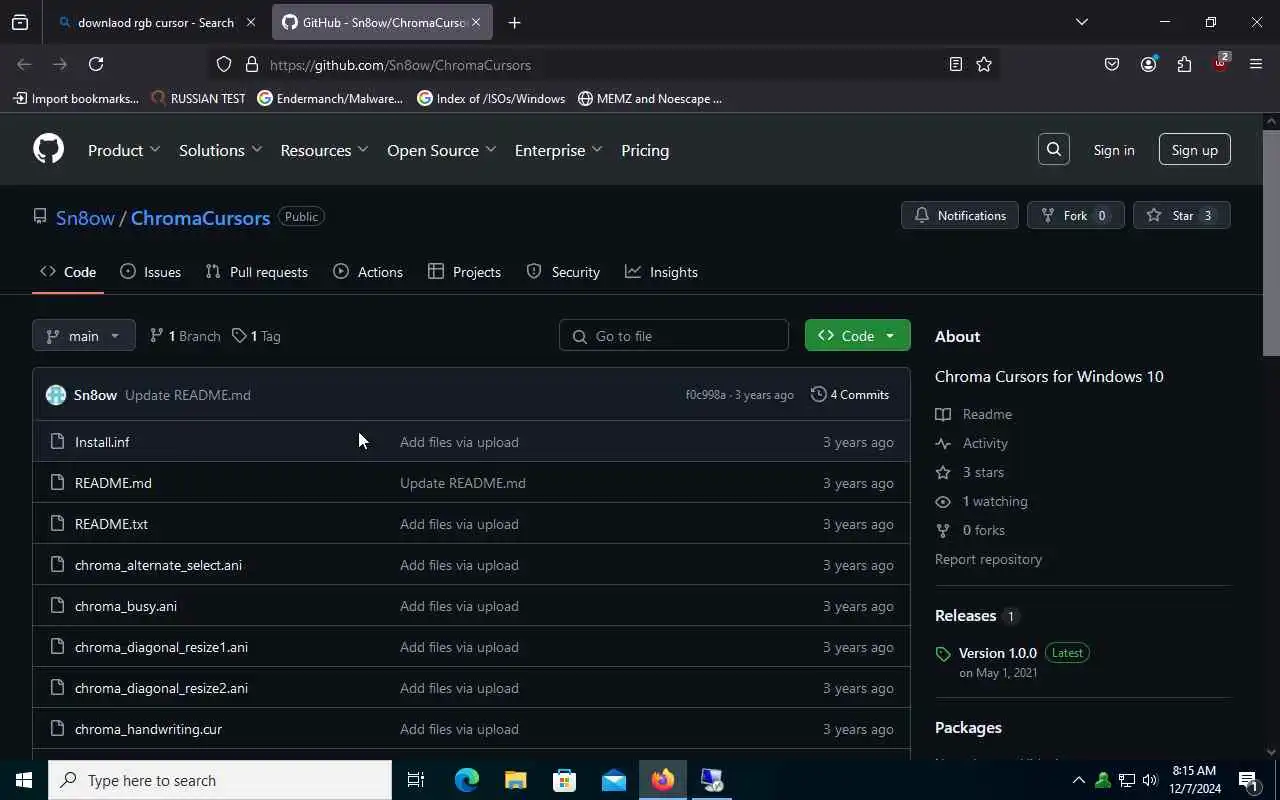
Task: Switch to the Pull requests tab
Action: click(x=256, y=272)
